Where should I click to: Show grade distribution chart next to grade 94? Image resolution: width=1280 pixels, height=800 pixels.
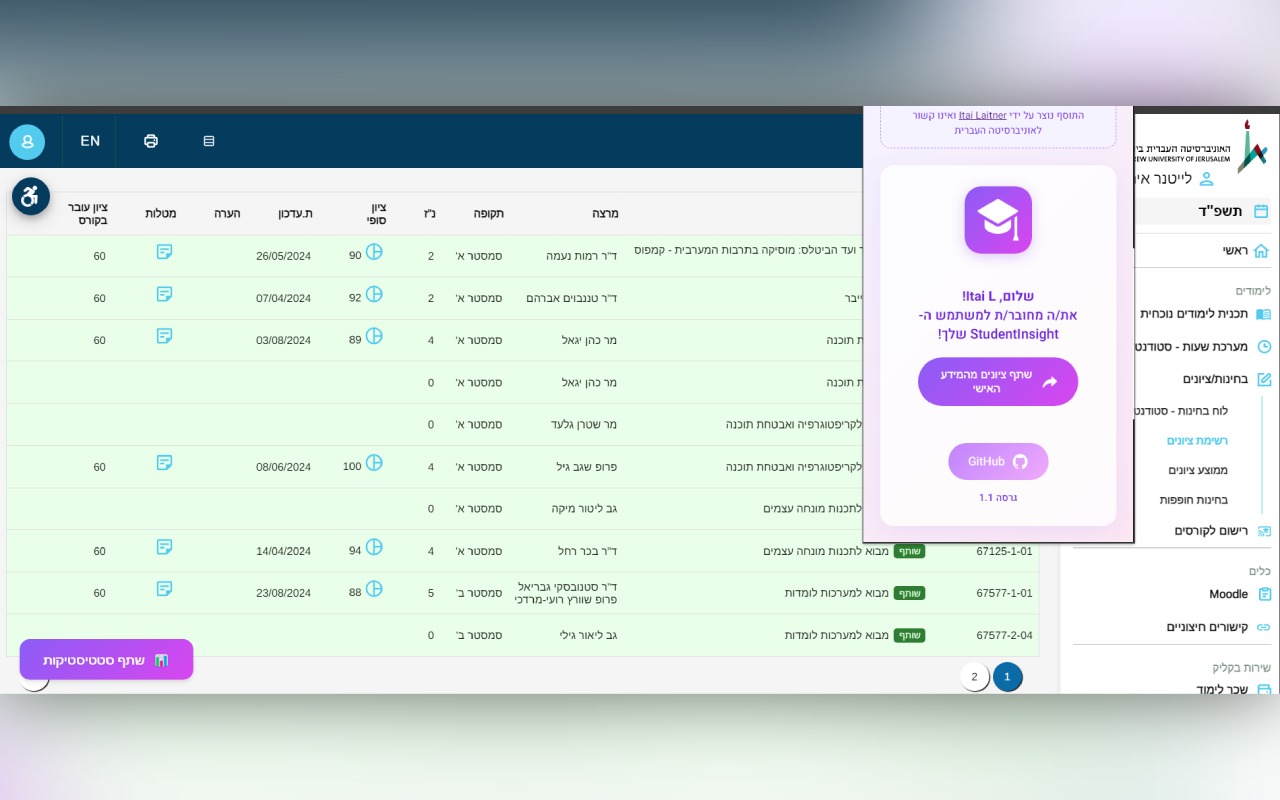pyautogui.click(x=374, y=546)
